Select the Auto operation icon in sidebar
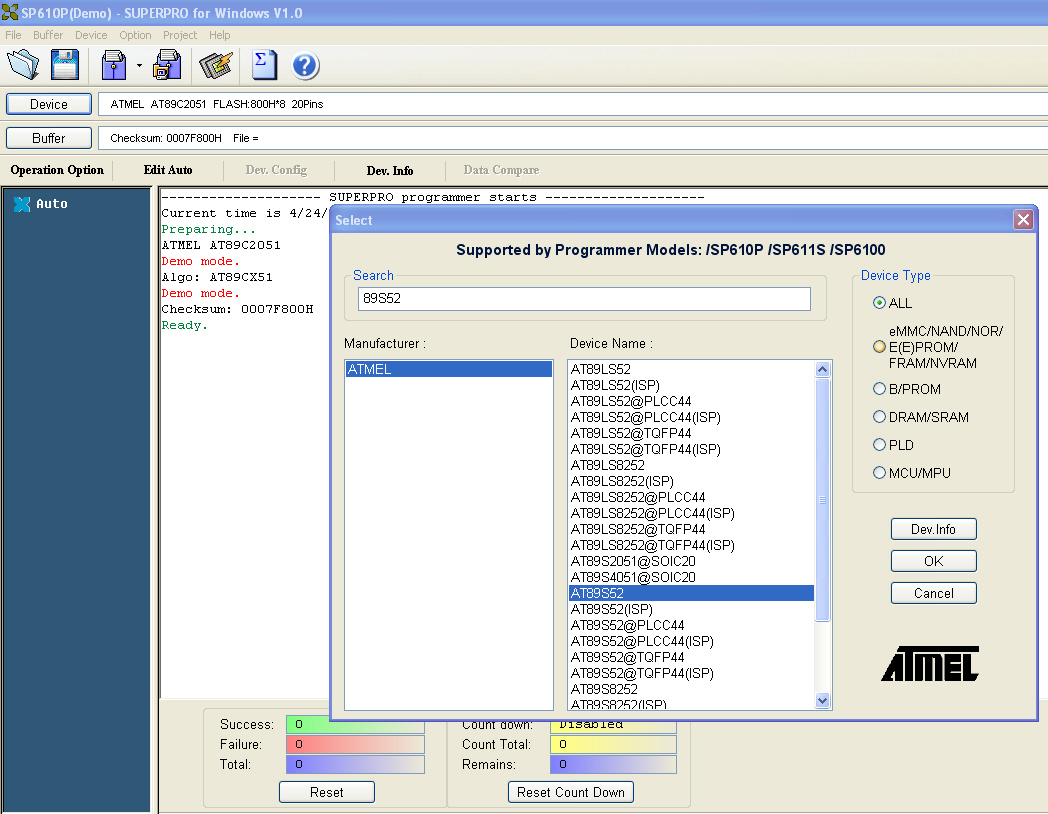The image size is (1048, 814). coord(22,204)
